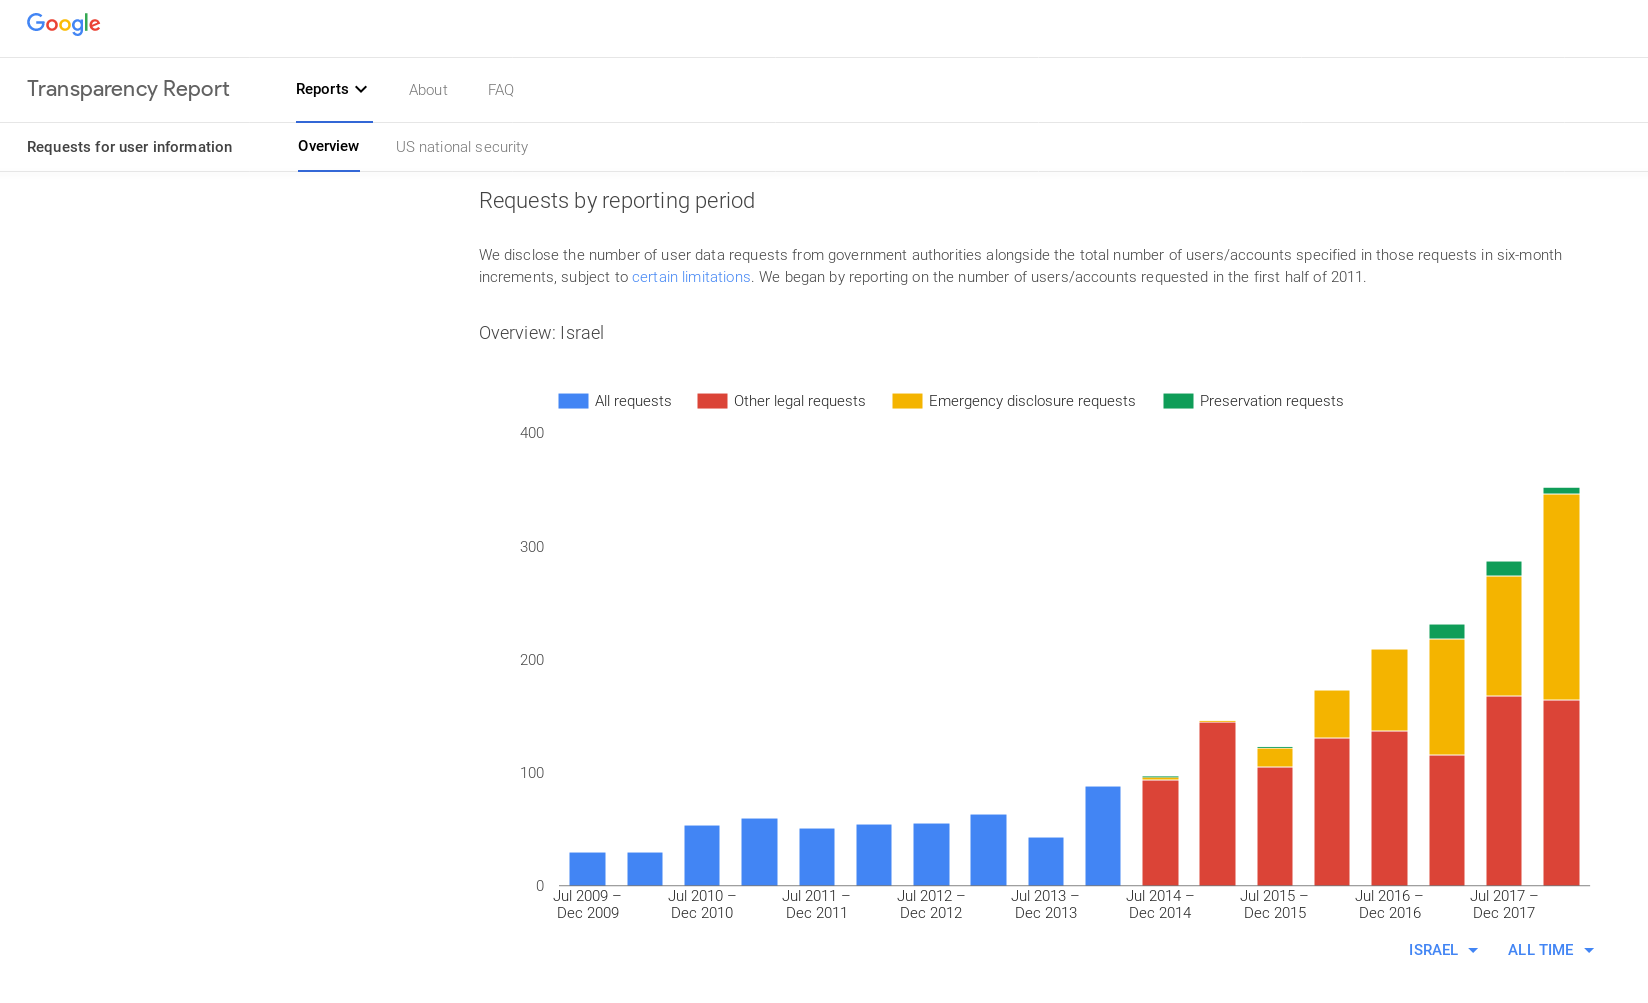Screen dimensions: 1648x1003
Task: Click the Requests by reporting period heading
Action: pos(617,201)
